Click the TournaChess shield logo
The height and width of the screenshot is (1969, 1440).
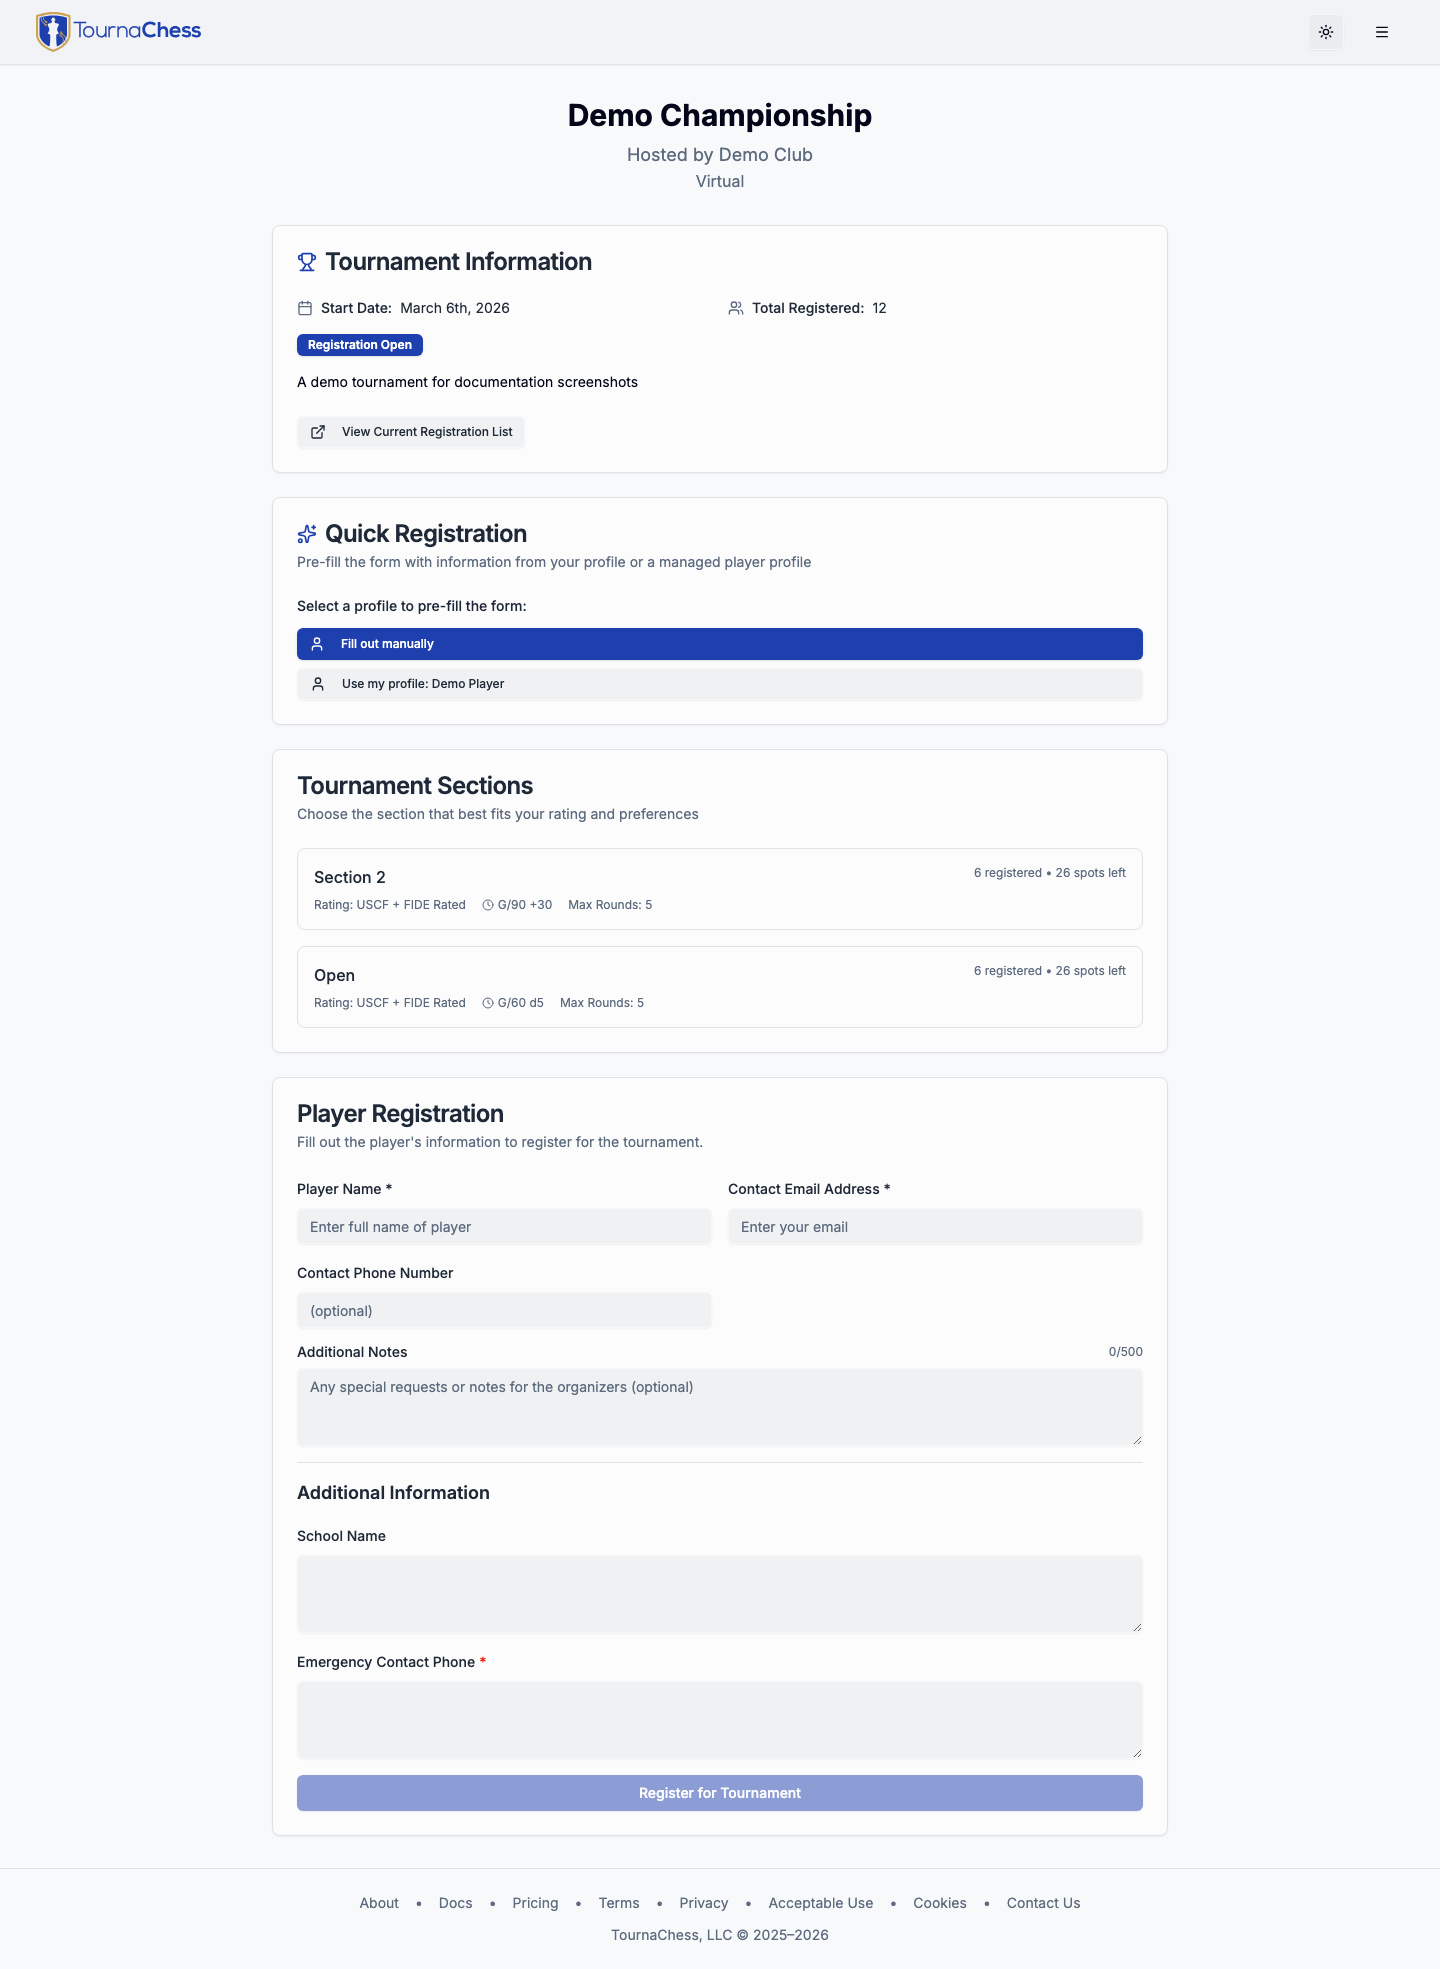point(52,31)
